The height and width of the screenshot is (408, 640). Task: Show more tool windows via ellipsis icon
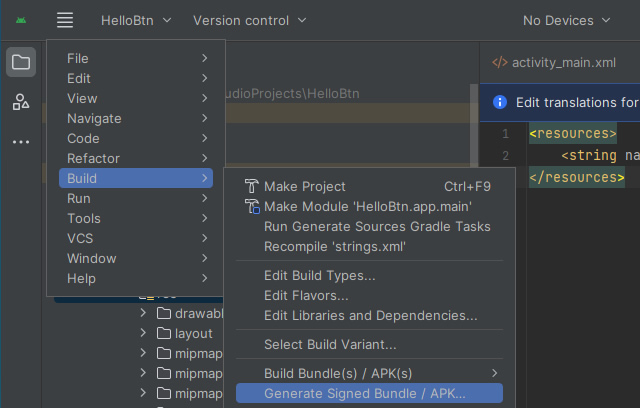point(21,142)
